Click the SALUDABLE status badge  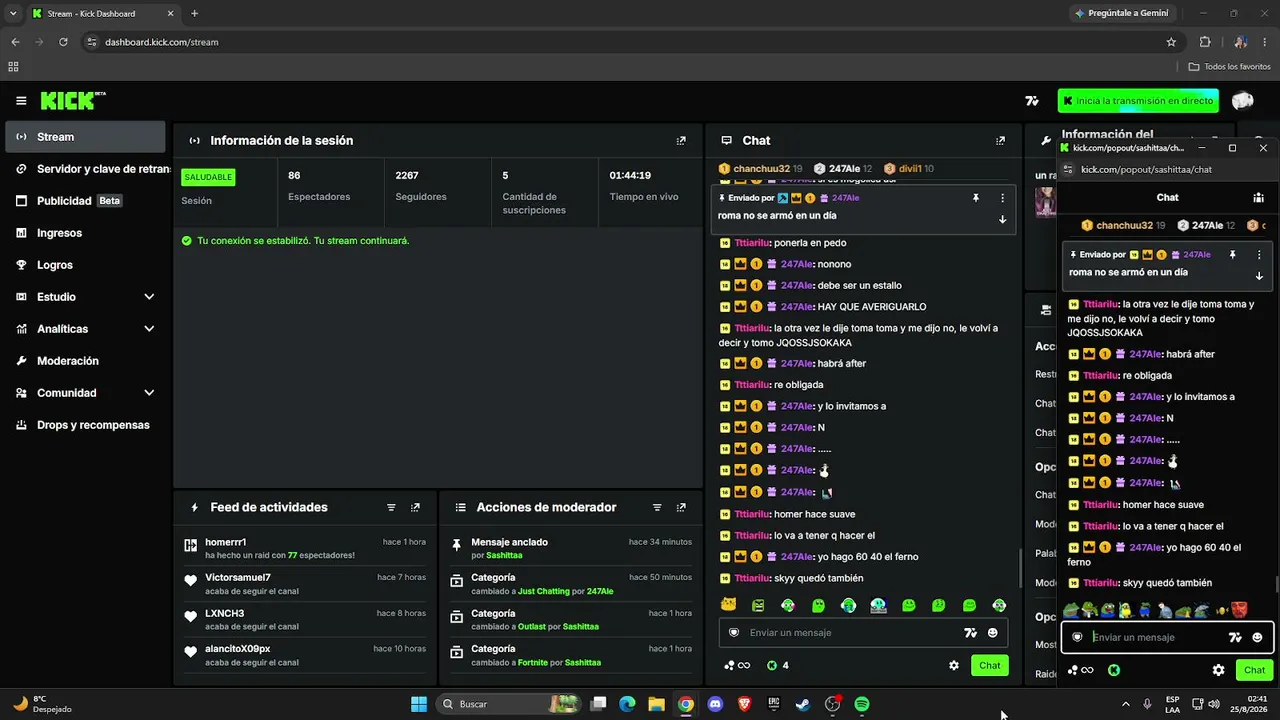point(208,177)
